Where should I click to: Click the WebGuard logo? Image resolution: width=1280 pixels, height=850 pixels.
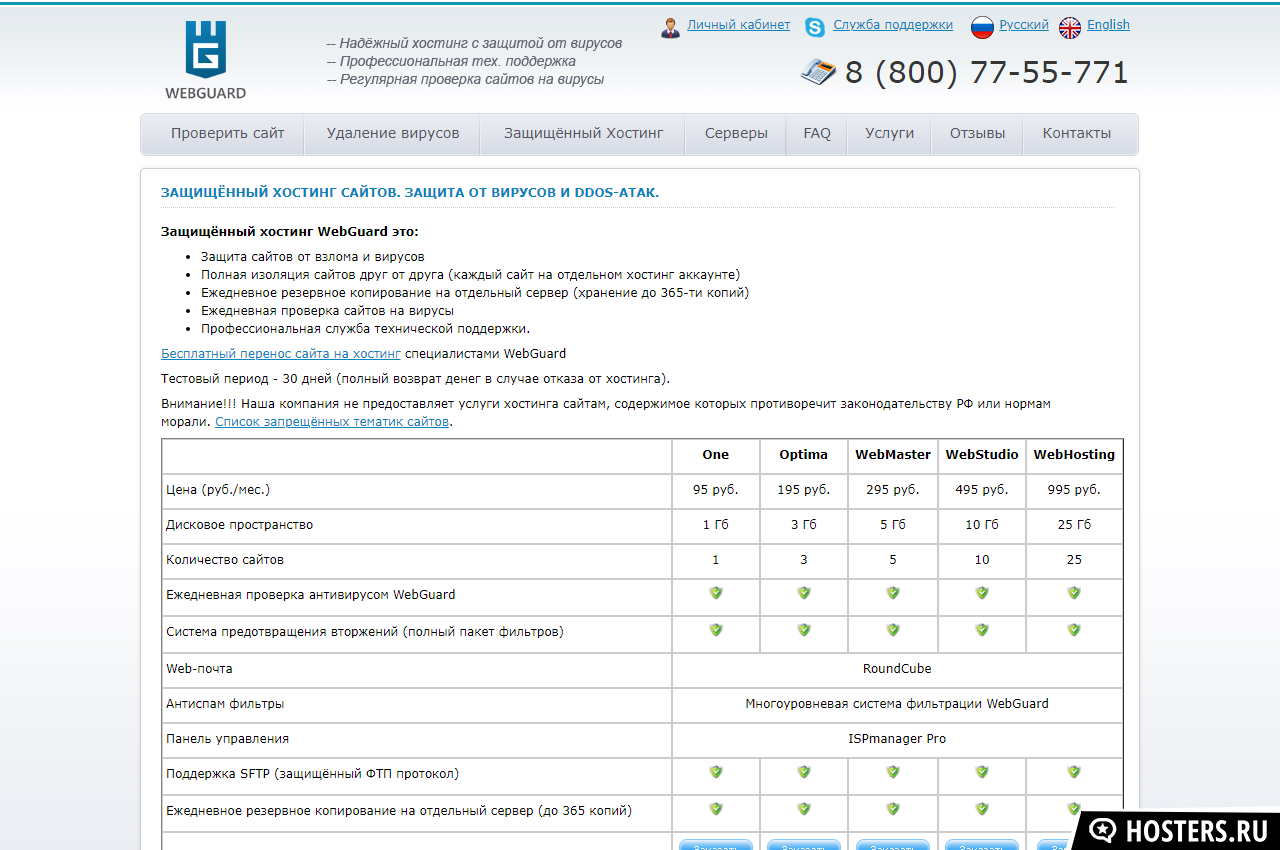(205, 60)
